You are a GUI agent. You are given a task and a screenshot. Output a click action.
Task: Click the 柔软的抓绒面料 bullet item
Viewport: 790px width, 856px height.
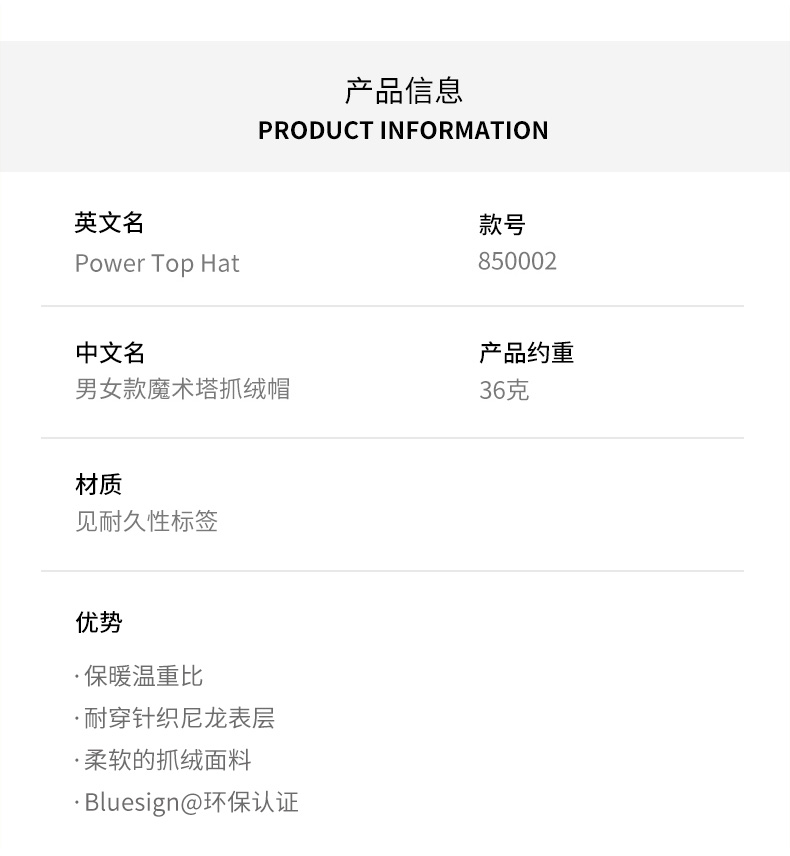(167, 761)
